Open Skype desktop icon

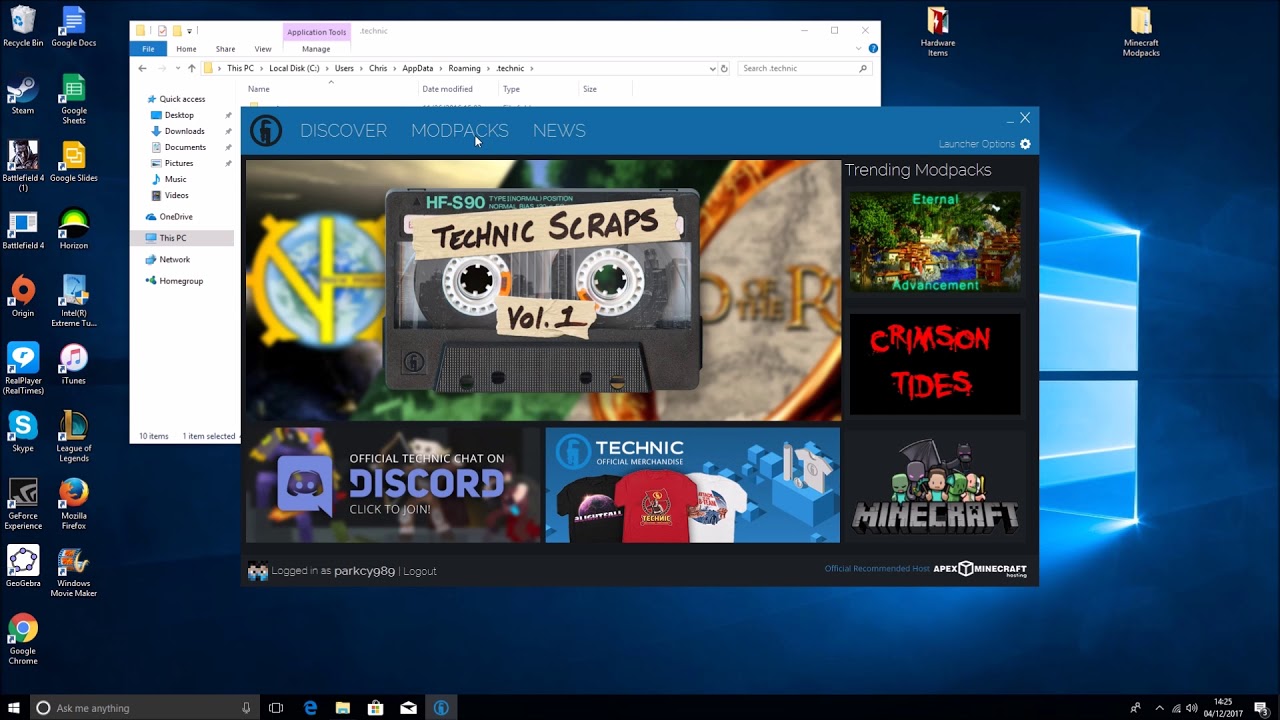coord(23,432)
